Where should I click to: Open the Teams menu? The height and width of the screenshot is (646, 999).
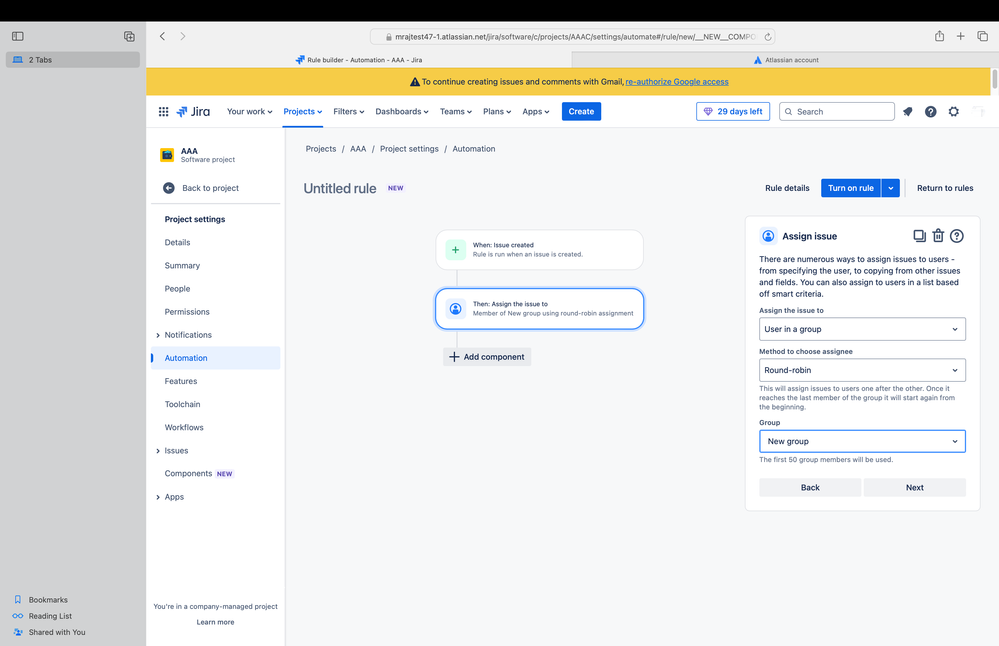456,111
